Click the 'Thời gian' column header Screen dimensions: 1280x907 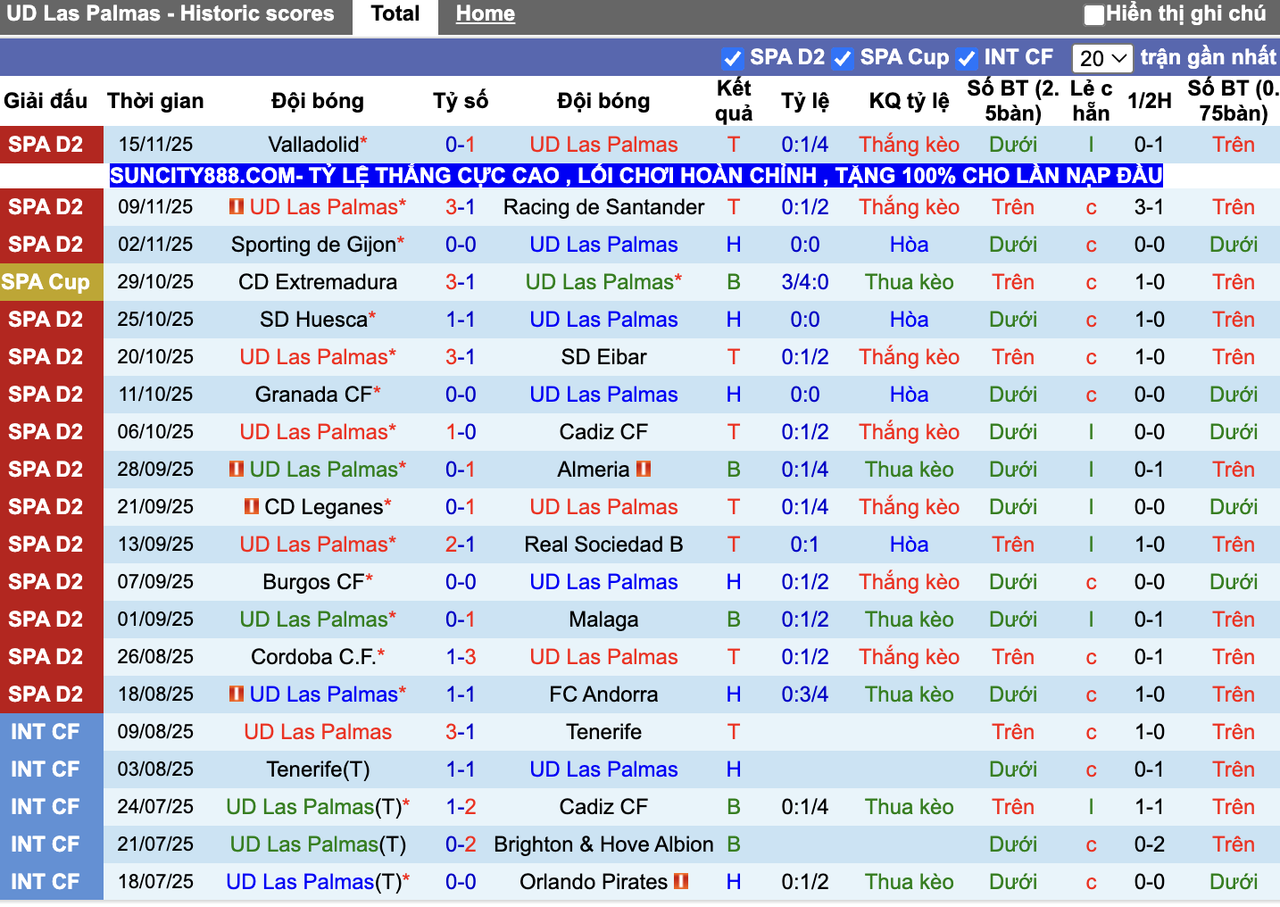tap(155, 101)
